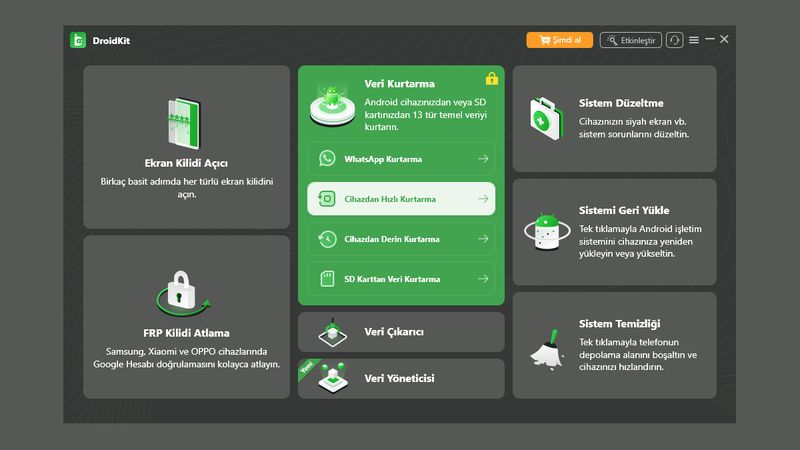Click arrow next to SD Karttan Veri Kurtarma
Image resolution: width=800 pixels, height=450 pixels.
pos(483,279)
